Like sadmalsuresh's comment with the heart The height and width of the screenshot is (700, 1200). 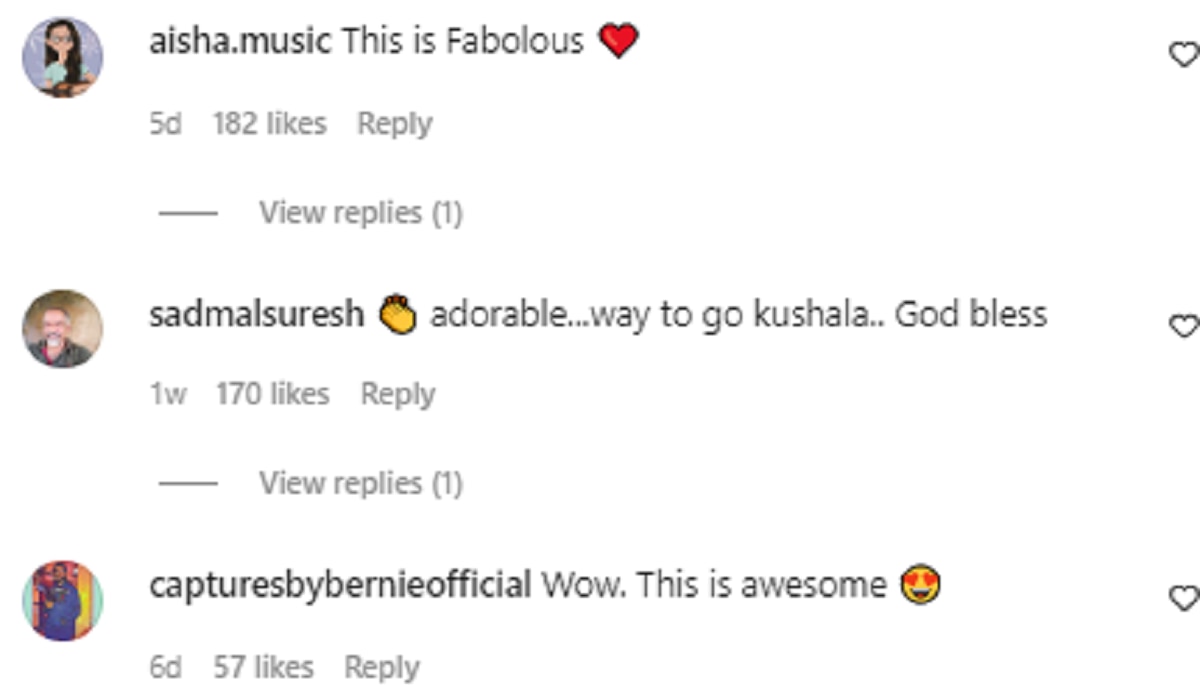click(1183, 326)
